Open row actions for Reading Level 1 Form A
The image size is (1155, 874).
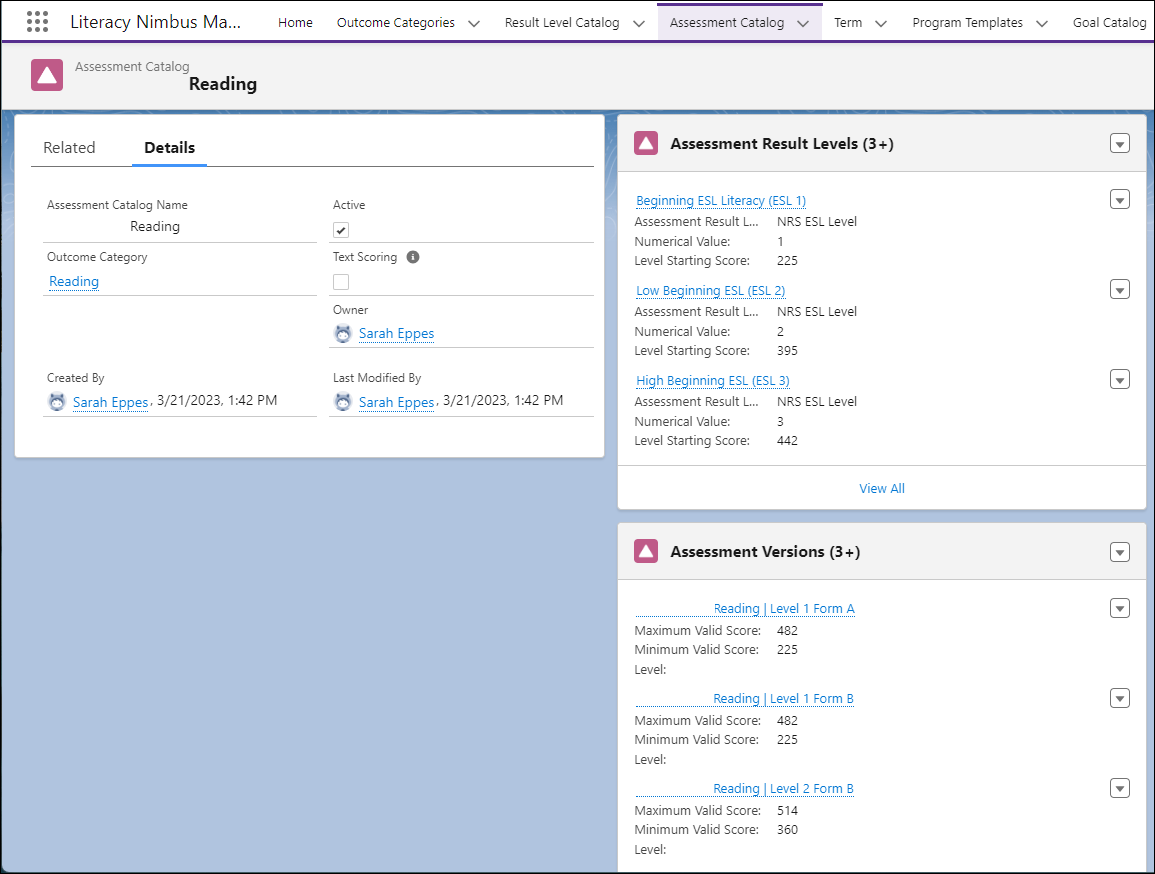(1120, 608)
